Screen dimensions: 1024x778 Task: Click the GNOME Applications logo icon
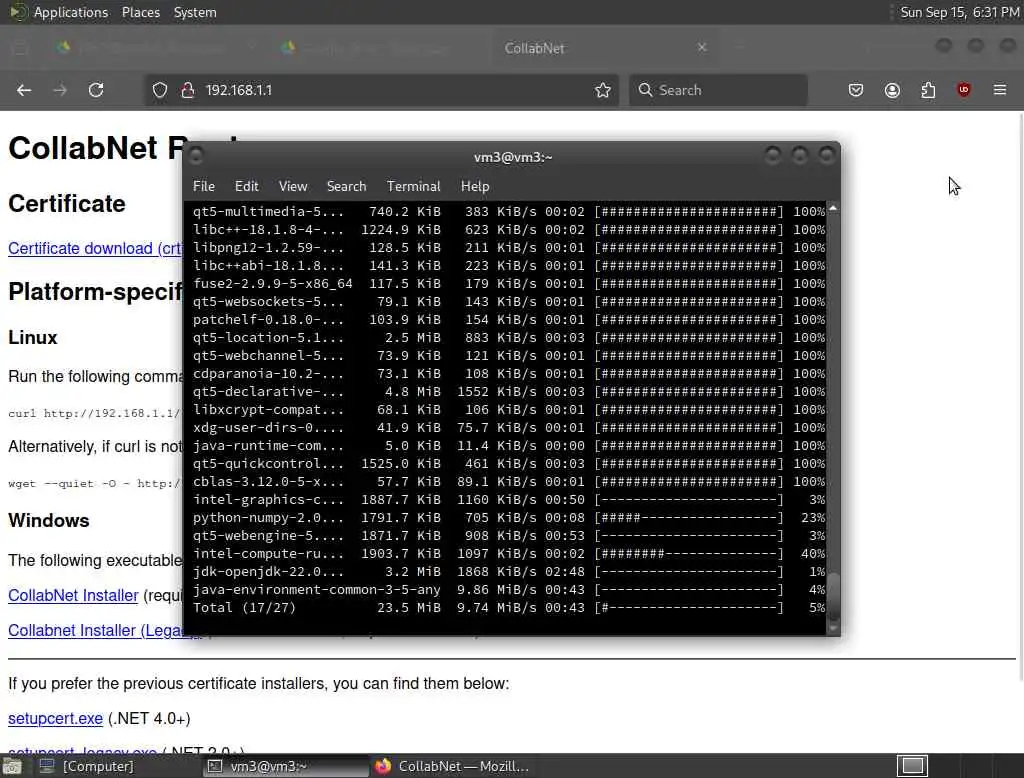click(x=18, y=12)
